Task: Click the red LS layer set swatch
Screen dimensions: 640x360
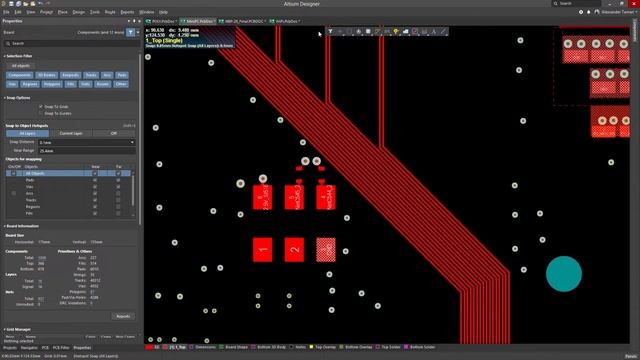Action: (149, 347)
